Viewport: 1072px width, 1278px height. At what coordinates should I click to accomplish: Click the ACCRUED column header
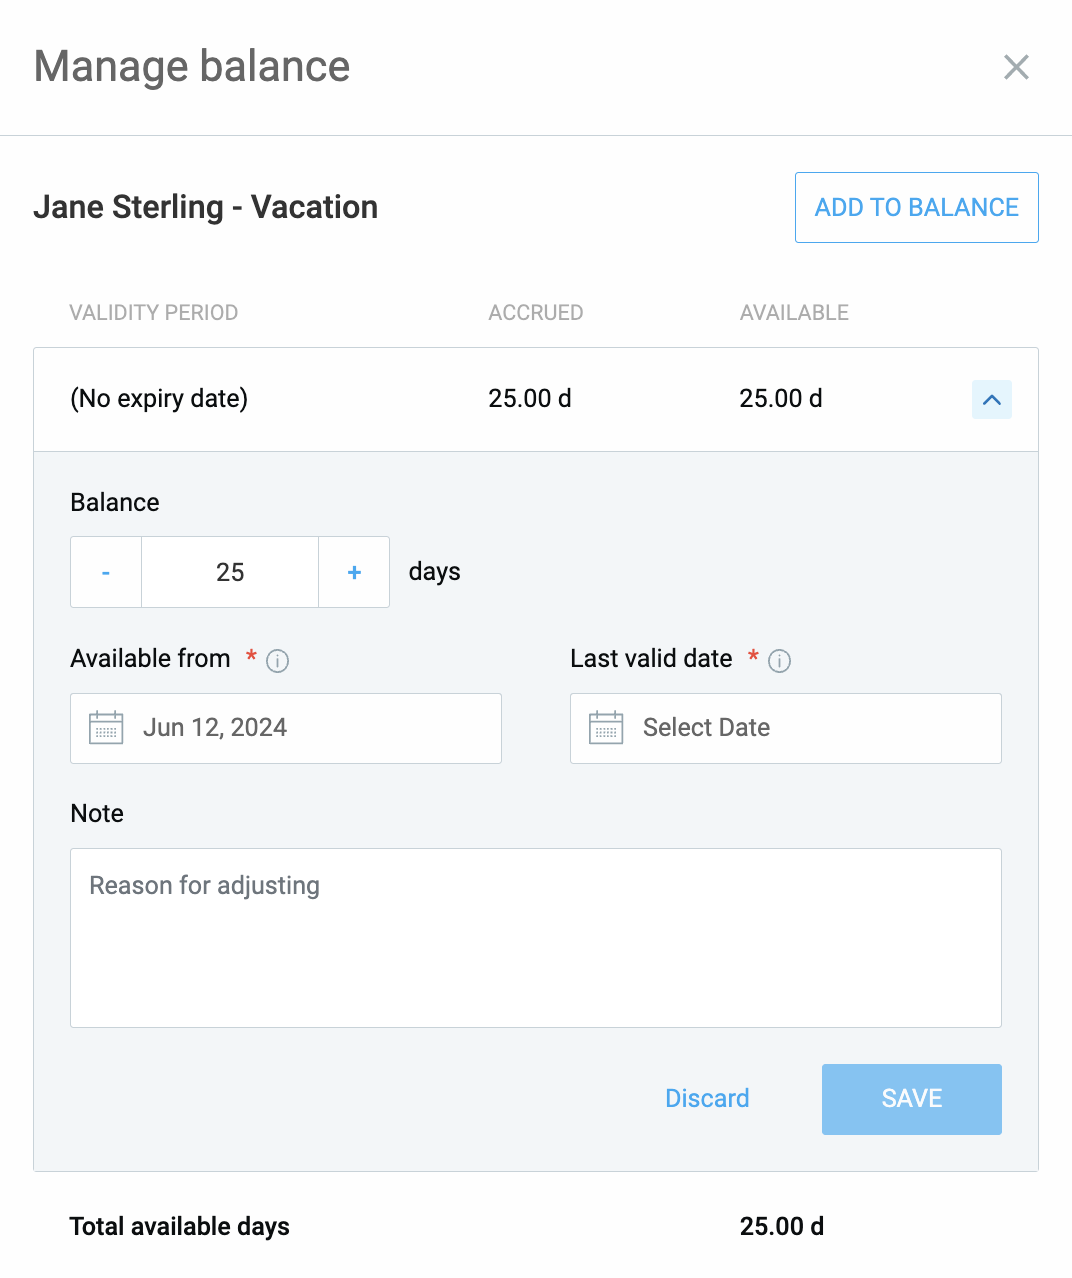pos(535,313)
